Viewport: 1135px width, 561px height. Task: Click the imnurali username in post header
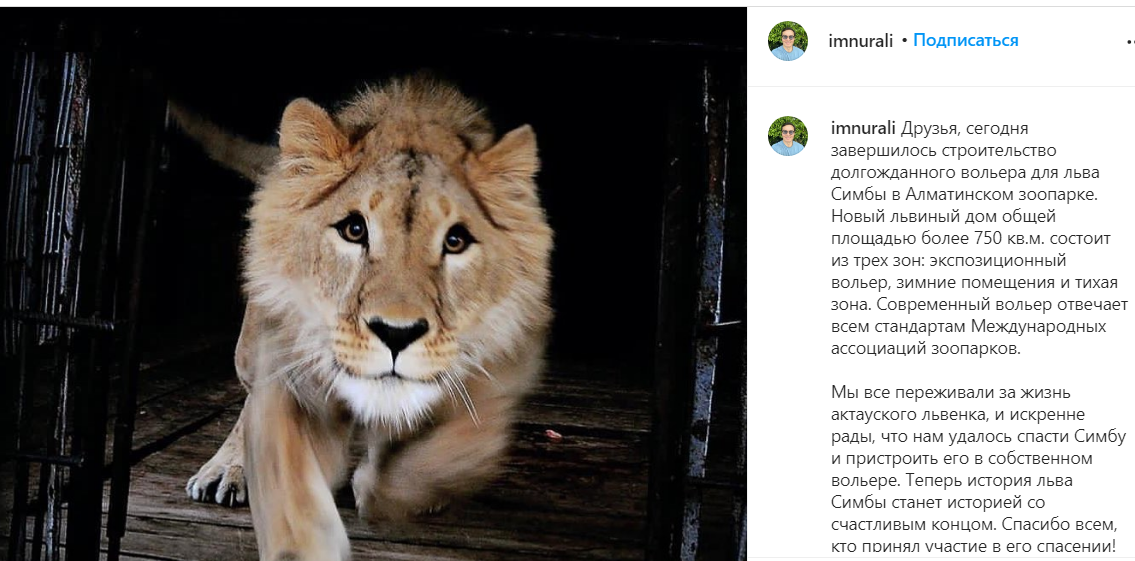(x=860, y=41)
